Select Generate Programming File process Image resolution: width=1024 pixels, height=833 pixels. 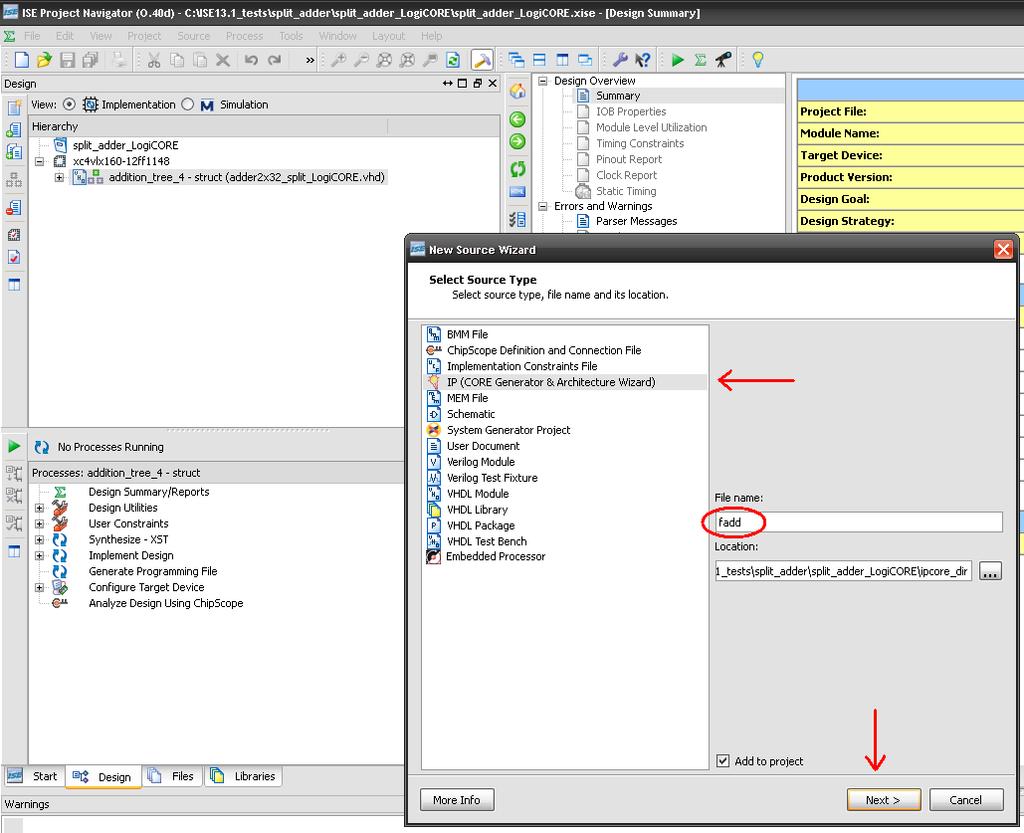pyautogui.click(x=153, y=571)
